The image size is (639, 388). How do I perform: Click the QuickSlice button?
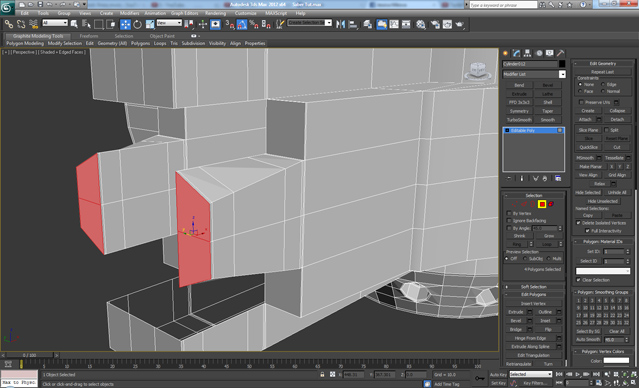point(588,147)
